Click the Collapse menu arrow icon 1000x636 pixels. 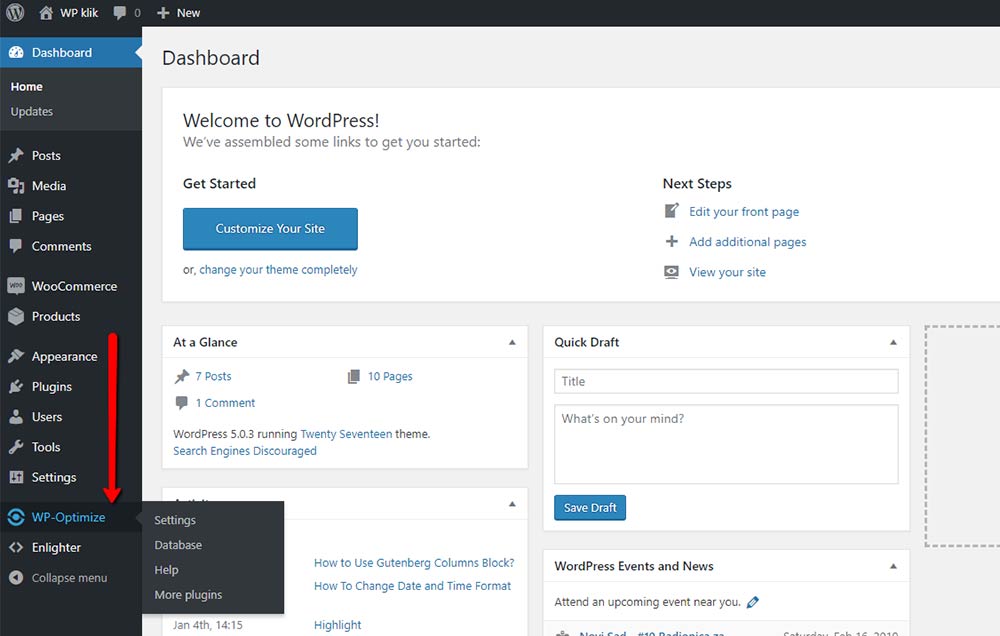[x=16, y=577]
